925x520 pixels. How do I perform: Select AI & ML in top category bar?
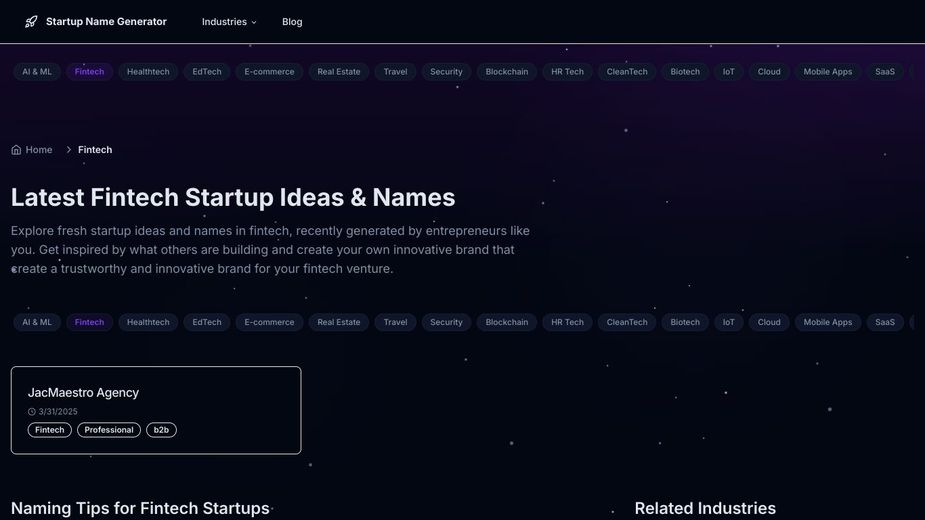pos(37,72)
